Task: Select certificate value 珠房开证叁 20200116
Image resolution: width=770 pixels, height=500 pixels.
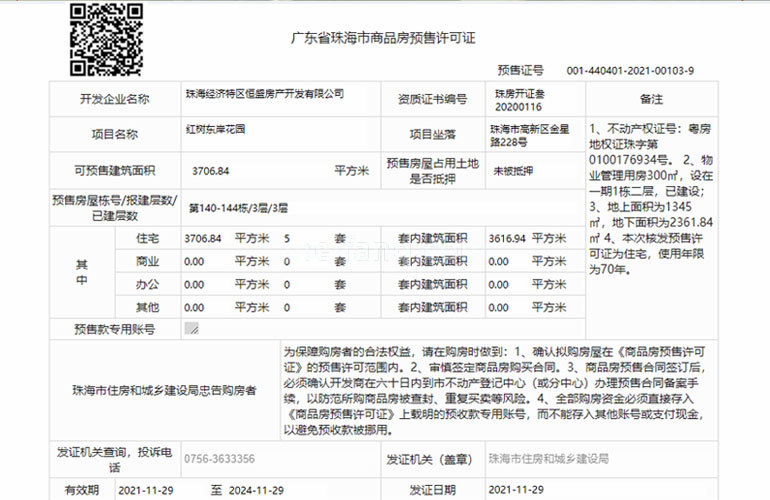Action: pos(520,100)
